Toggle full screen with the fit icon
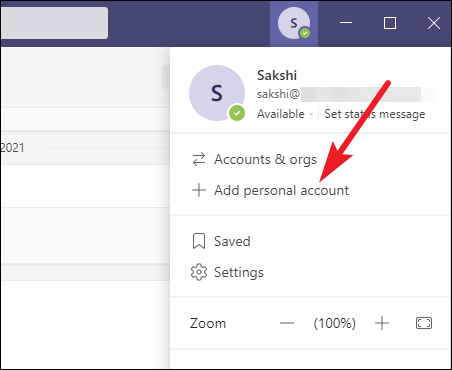The image size is (452, 370). 424,323
